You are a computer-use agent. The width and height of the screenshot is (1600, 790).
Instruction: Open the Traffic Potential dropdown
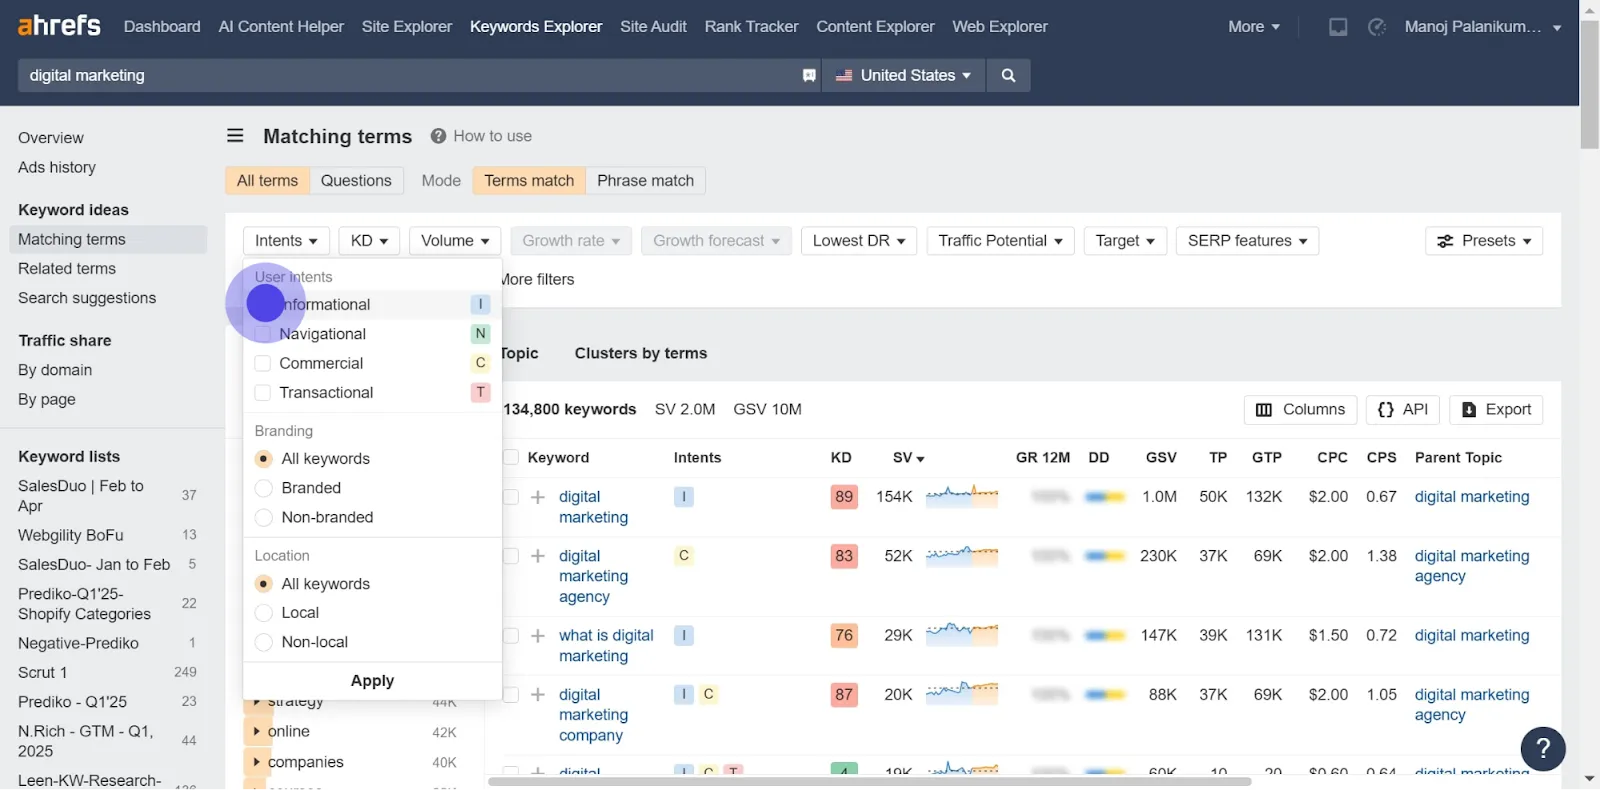click(x=1000, y=241)
